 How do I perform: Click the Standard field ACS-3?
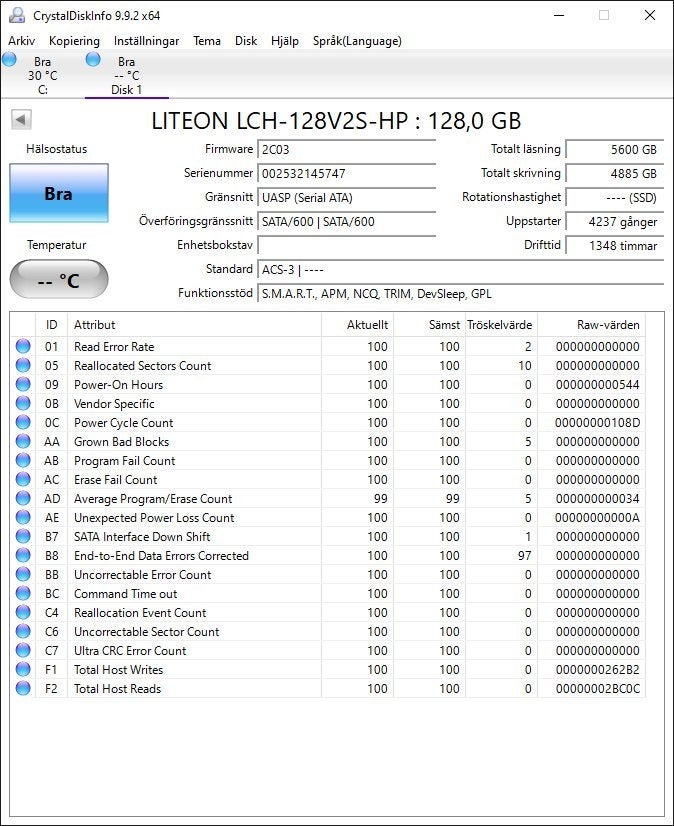(x=461, y=270)
